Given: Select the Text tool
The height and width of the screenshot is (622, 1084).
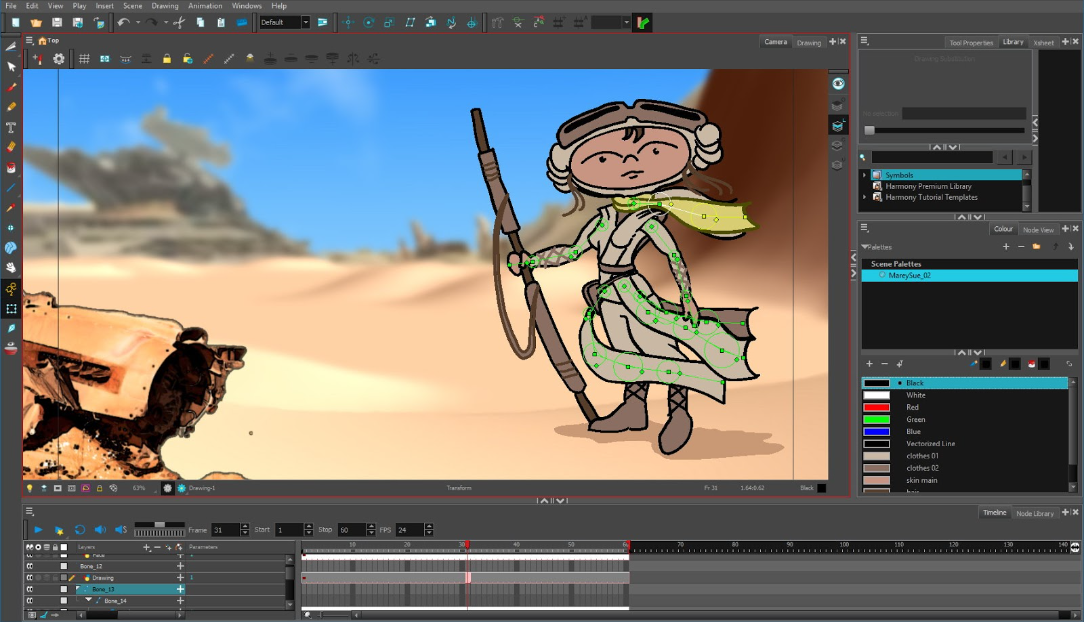Looking at the screenshot, I should [11, 127].
